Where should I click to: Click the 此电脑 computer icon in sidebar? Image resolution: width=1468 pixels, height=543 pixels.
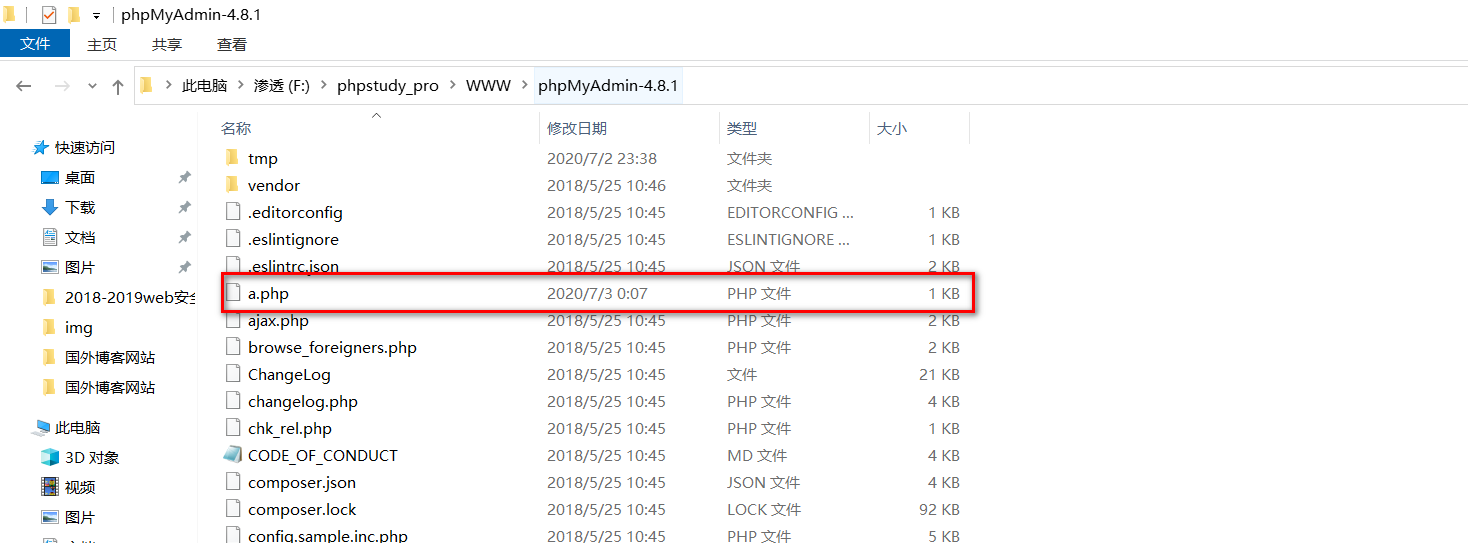coord(41,427)
